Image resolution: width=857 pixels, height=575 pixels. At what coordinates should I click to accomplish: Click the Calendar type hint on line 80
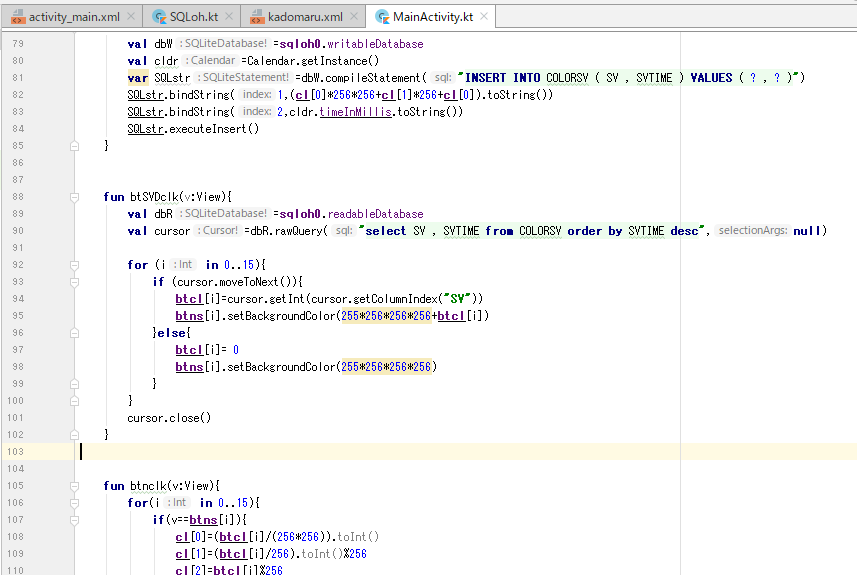coord(211,61)
